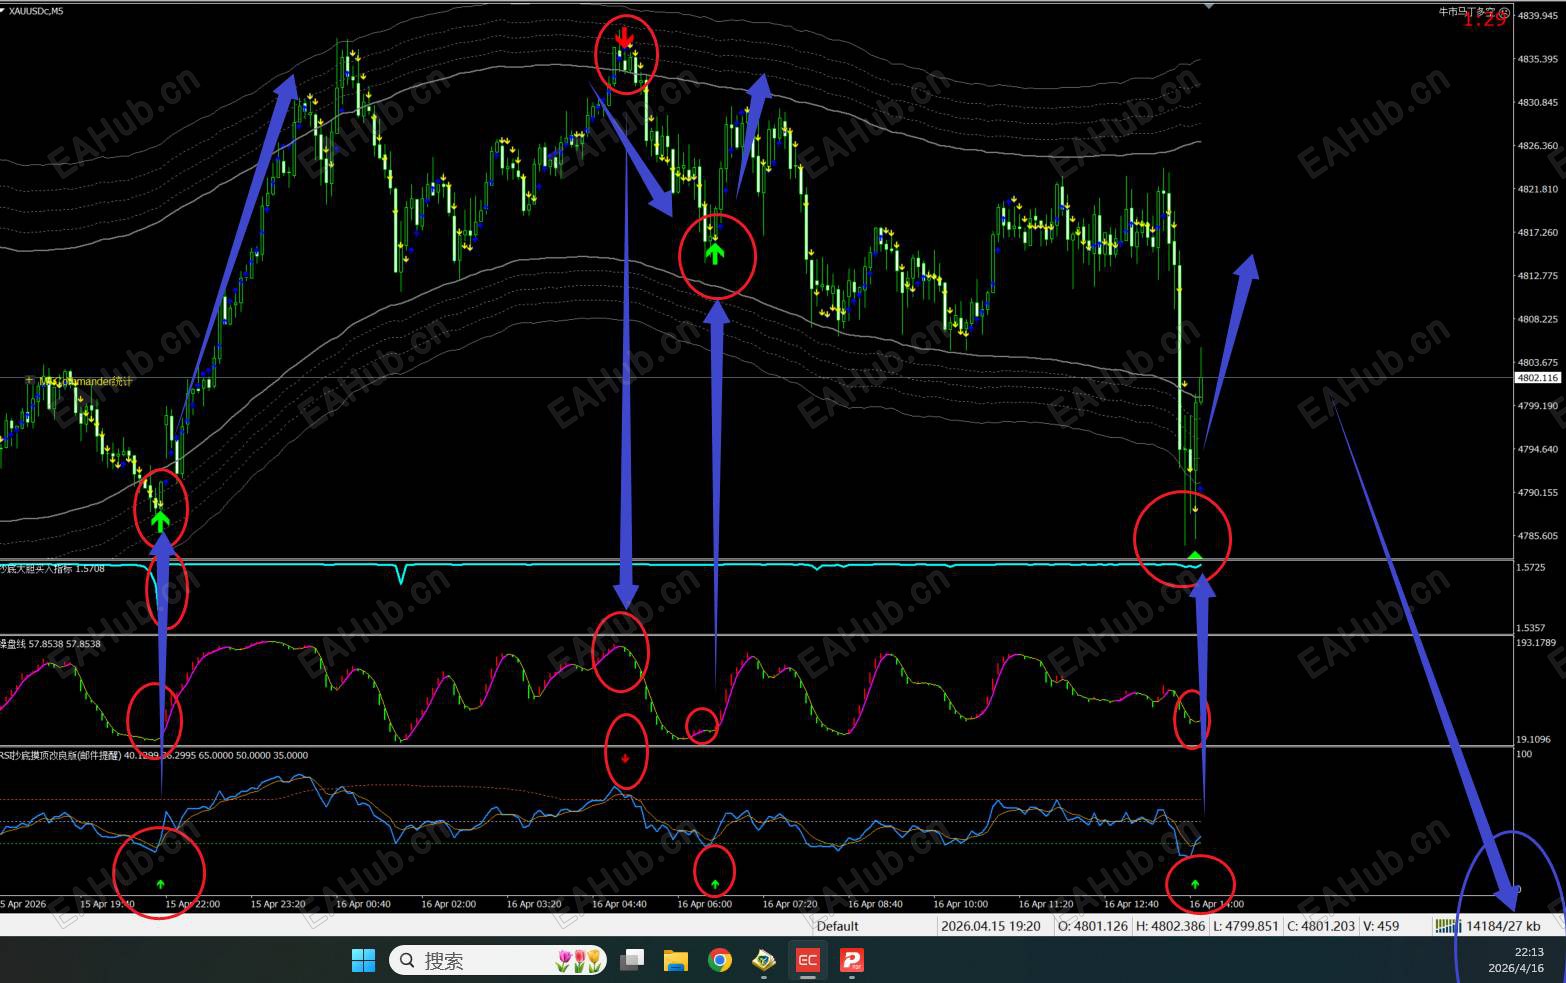This screenshot has width=1566, height=983.
Task: Launch File Explorer from the taskbar
Action: pos(676,961)
